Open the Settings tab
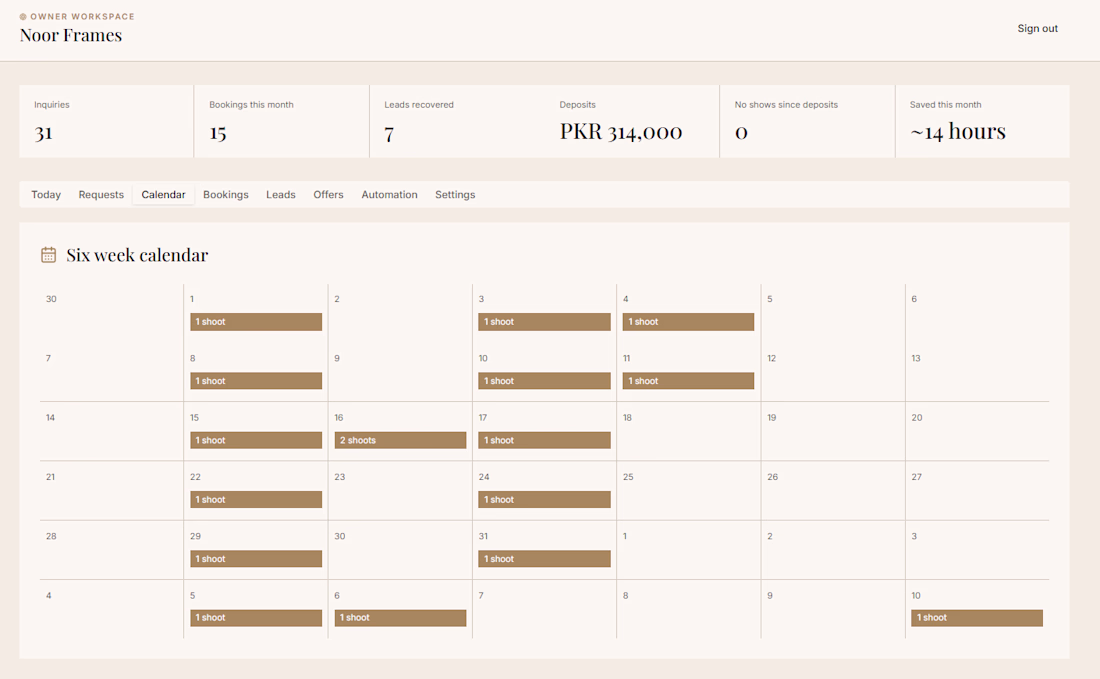The height and width of the screenshot is (679, 1100). (x=455, y=194)
